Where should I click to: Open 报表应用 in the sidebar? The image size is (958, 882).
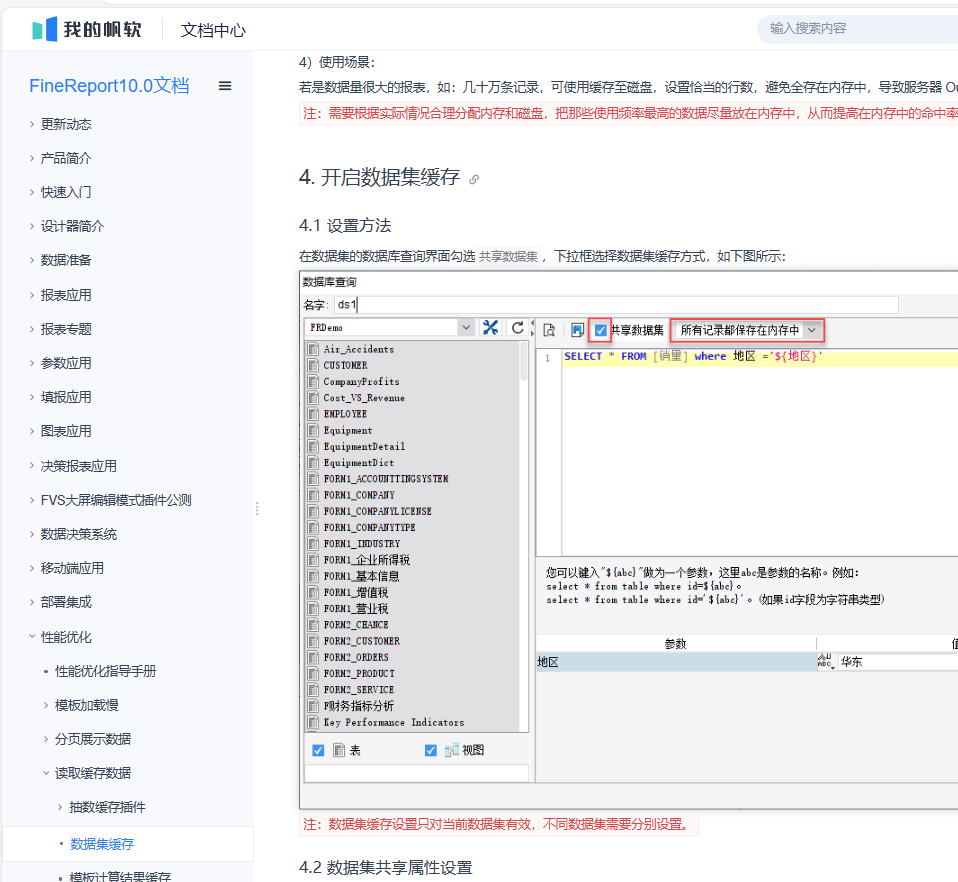coord(66,295)
